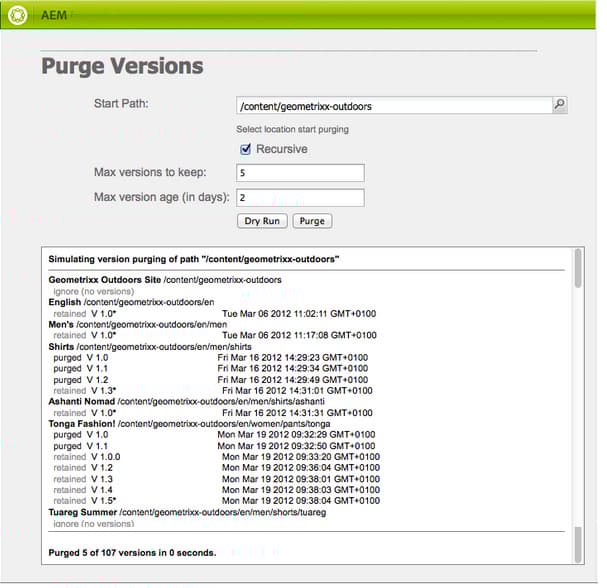The height and width of the screenshot is (588, 607).
Task: Click the Simulating version purging heading
Action: coord(194,259)
